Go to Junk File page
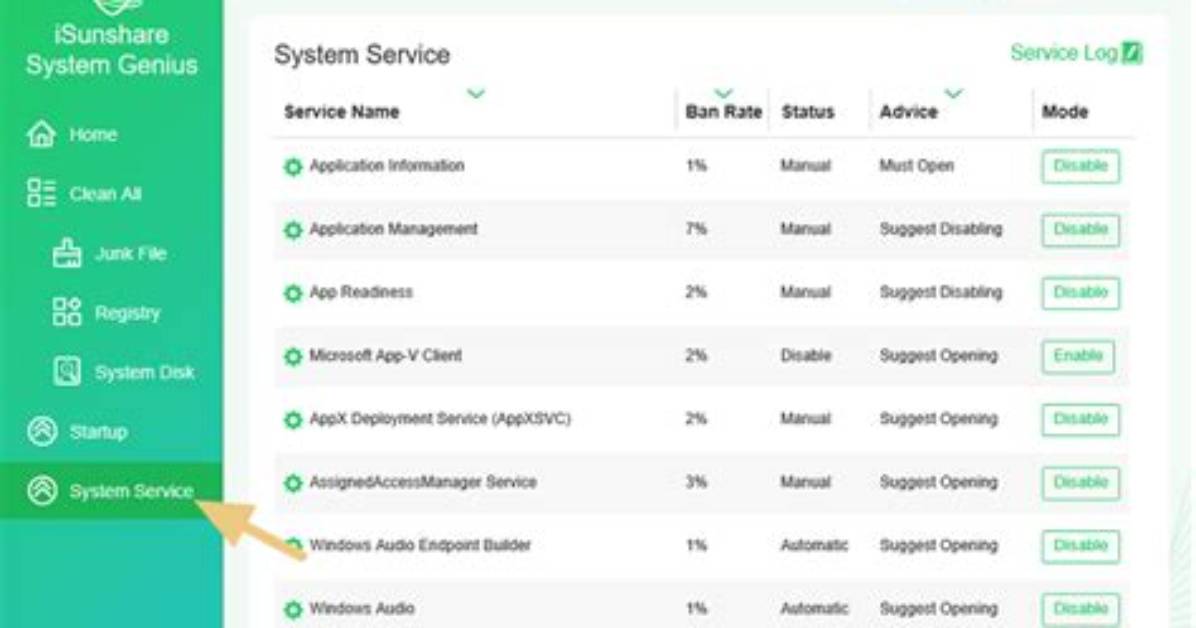This screenshot has width=1196, height=628. [x=130, y=253]
